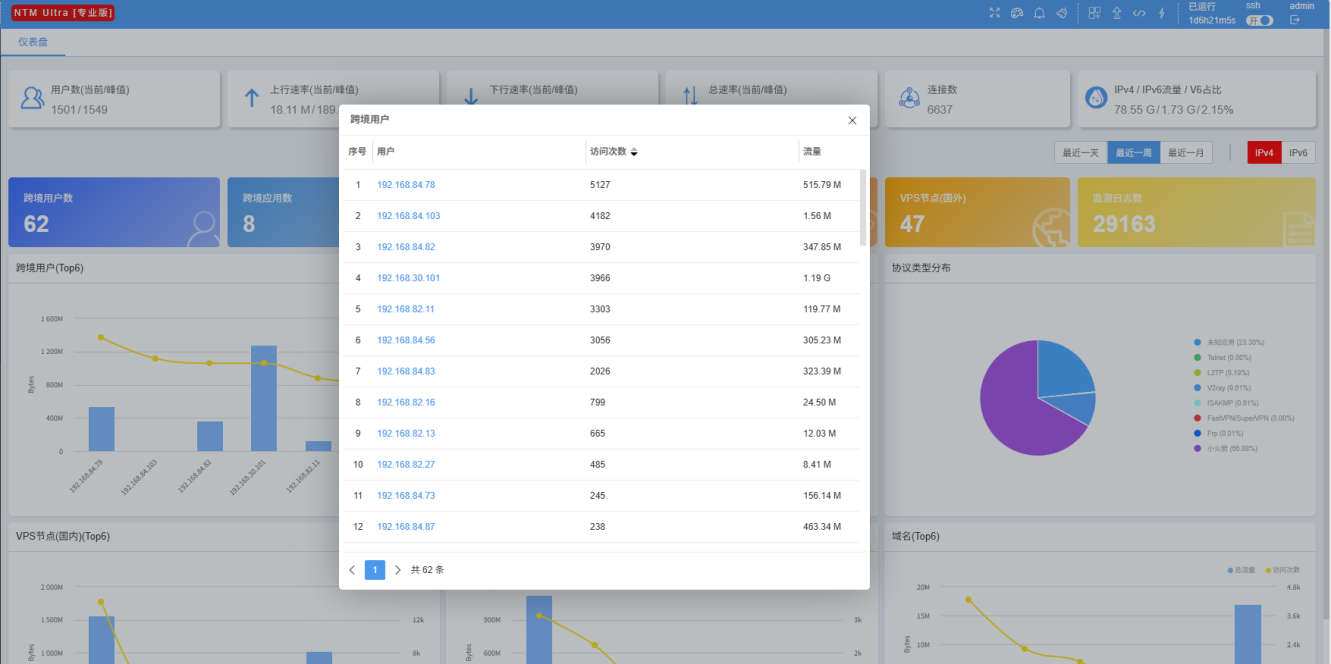Image resolution: width=1331 pixels, height=664 pixels.
Task: Click the broom cleanup icon
Action: [x=1062, y=13]
